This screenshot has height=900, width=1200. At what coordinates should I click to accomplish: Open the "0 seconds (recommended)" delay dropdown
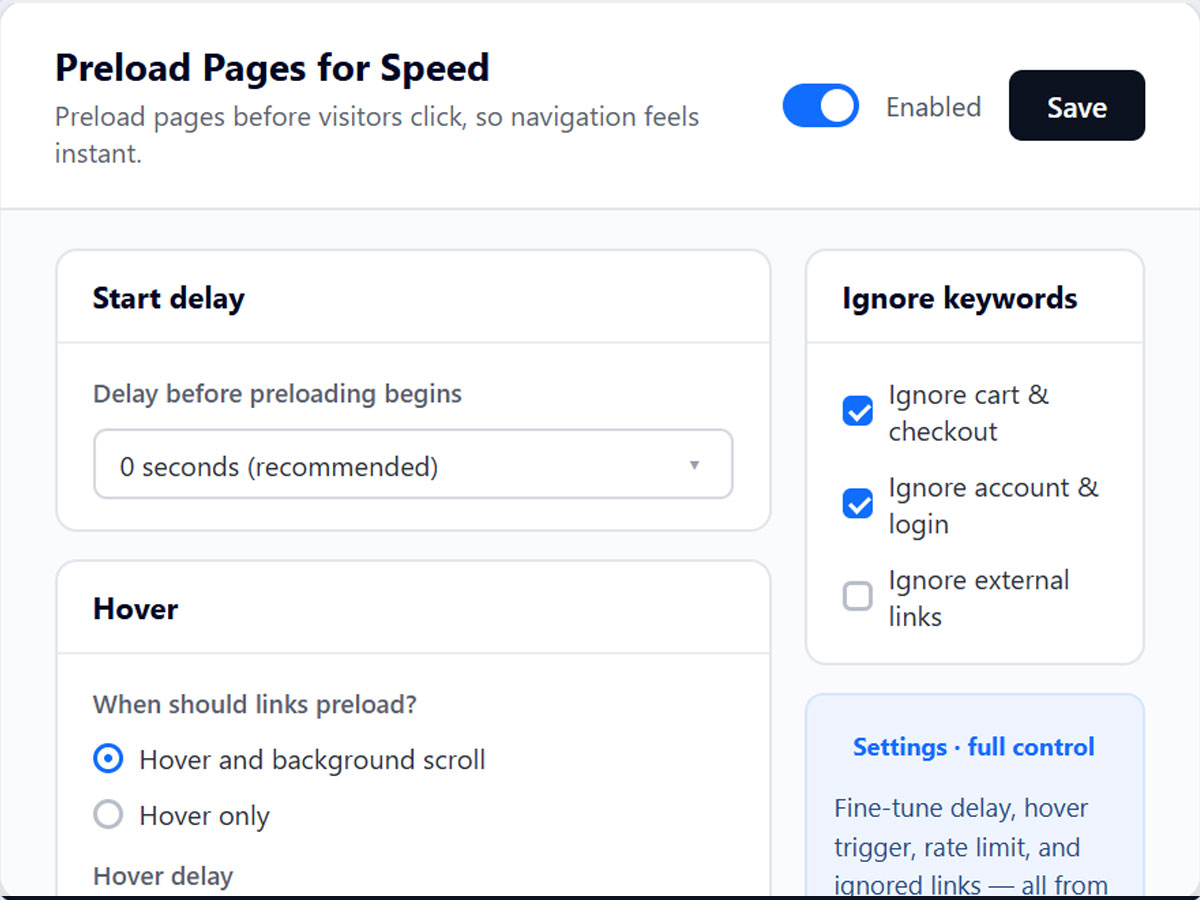point(413,464)
